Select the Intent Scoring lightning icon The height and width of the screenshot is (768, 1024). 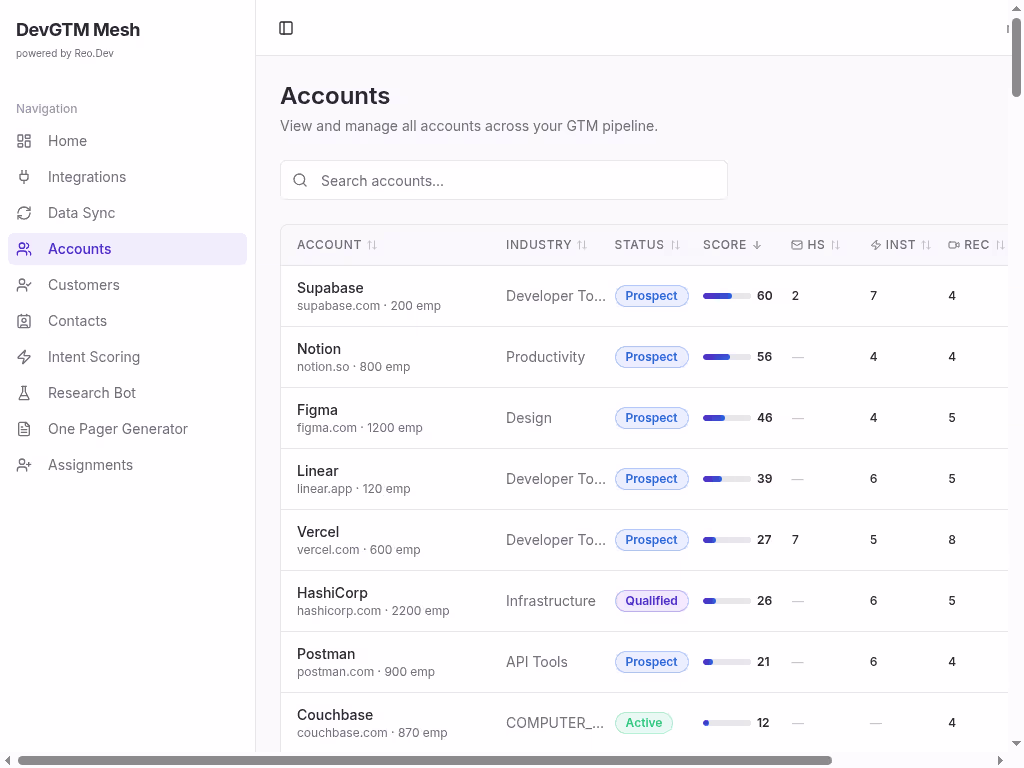click(x=24, y=357)
